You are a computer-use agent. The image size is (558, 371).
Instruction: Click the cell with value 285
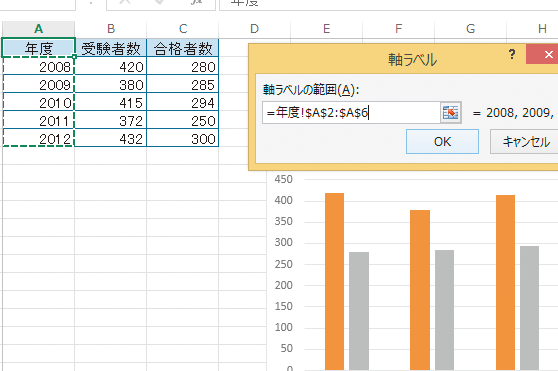tap(183, 84)
